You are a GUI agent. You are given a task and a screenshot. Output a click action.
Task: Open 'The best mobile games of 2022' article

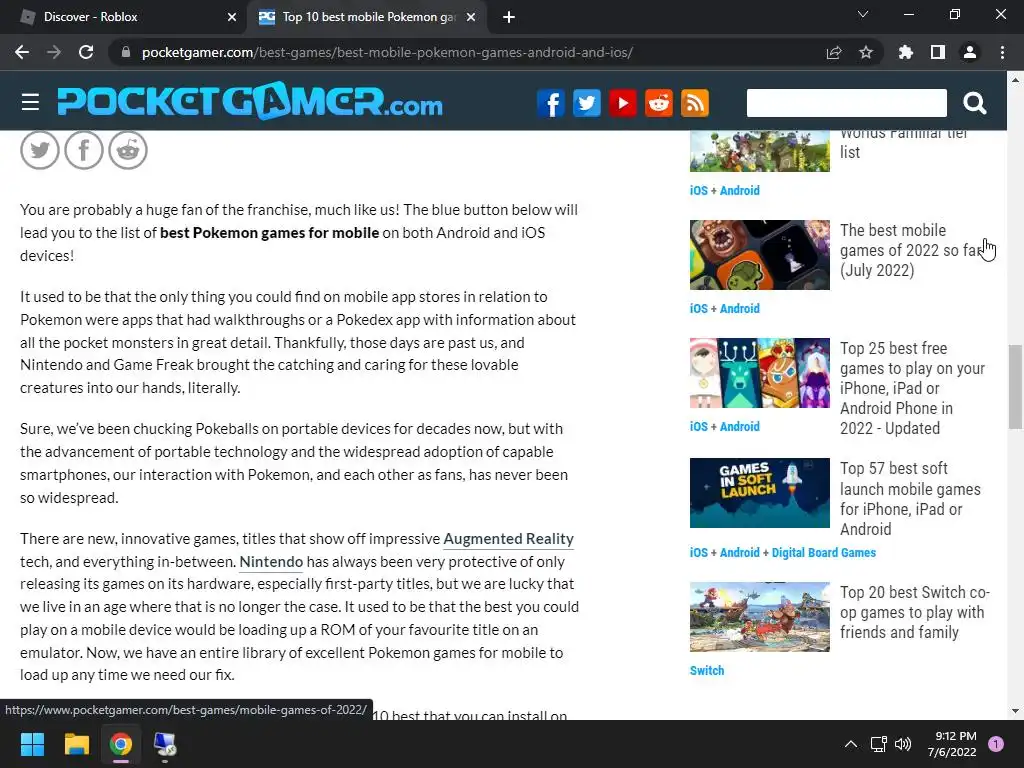910,250
